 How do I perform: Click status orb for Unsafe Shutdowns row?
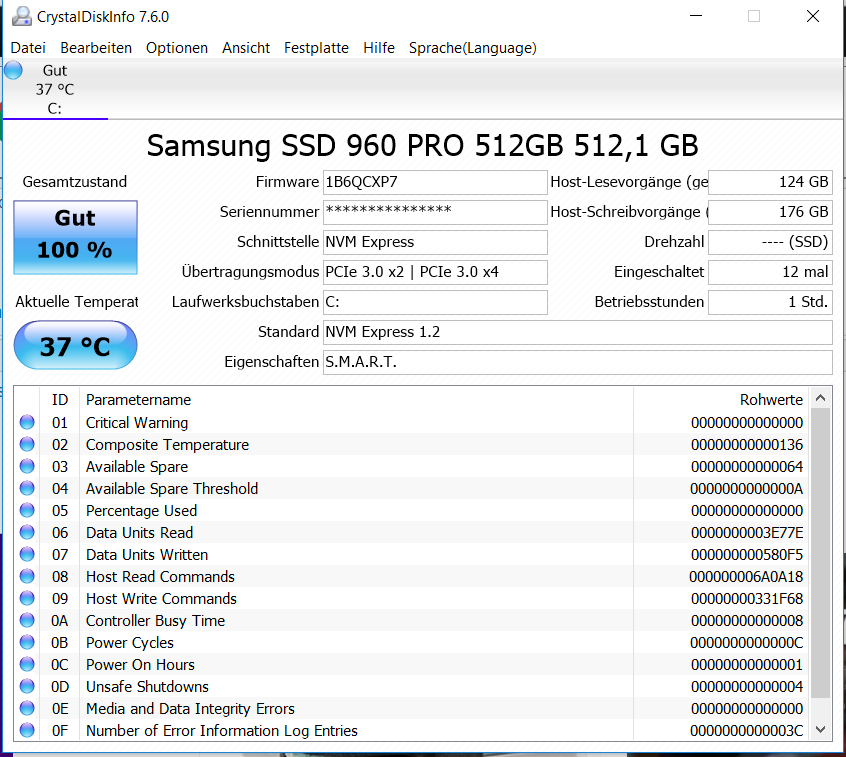pyautogui.click(x=27, y=686)
